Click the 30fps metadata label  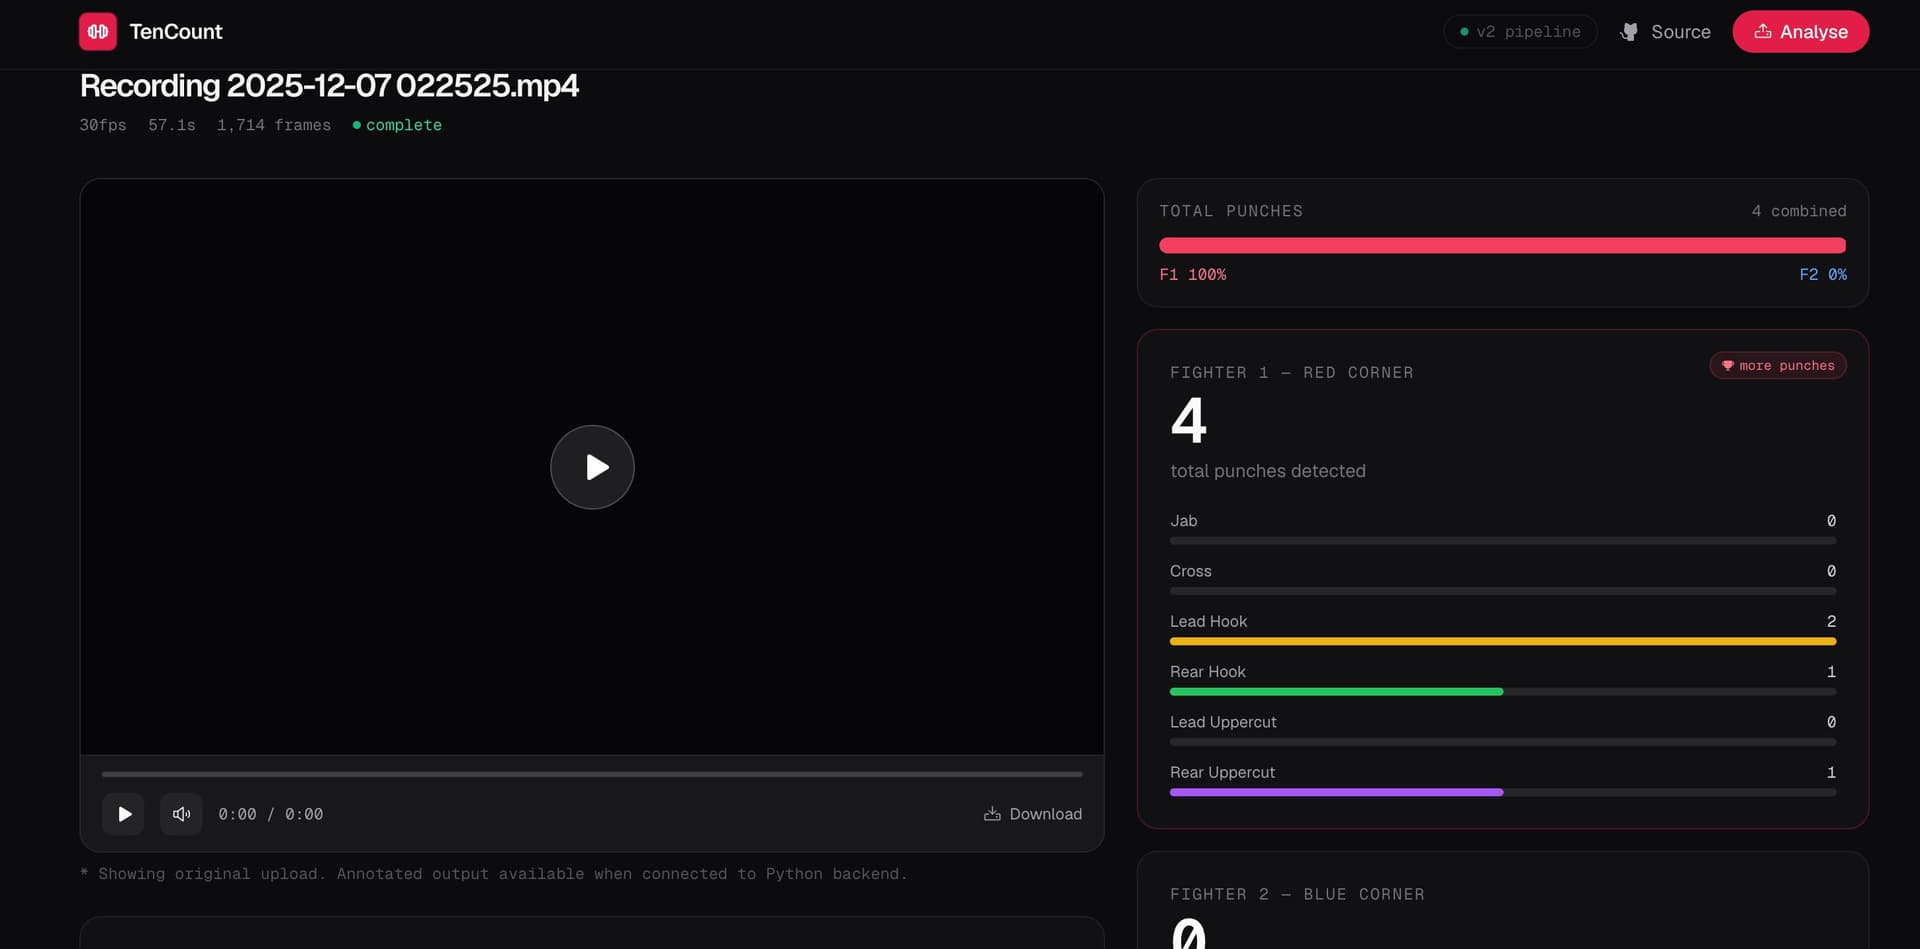103,125
